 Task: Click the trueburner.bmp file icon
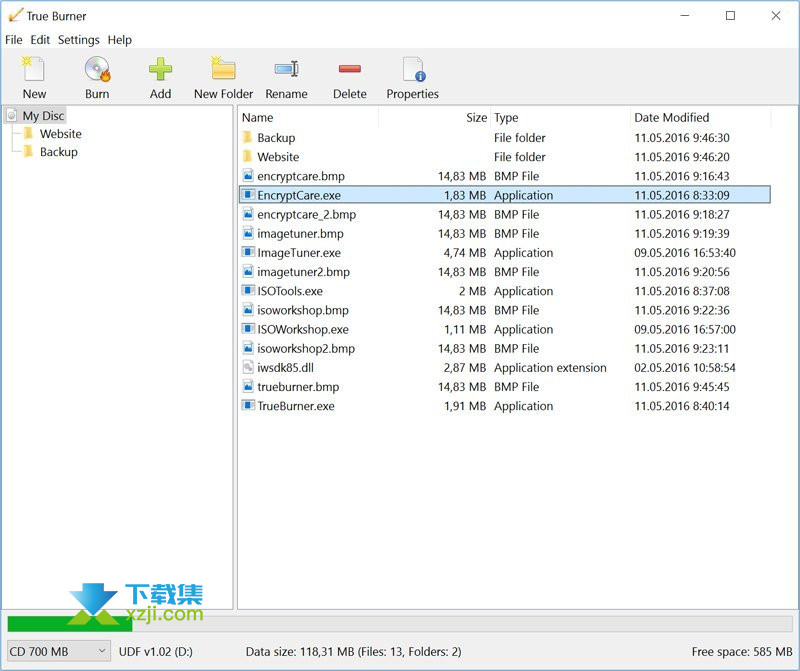[248, 386]
